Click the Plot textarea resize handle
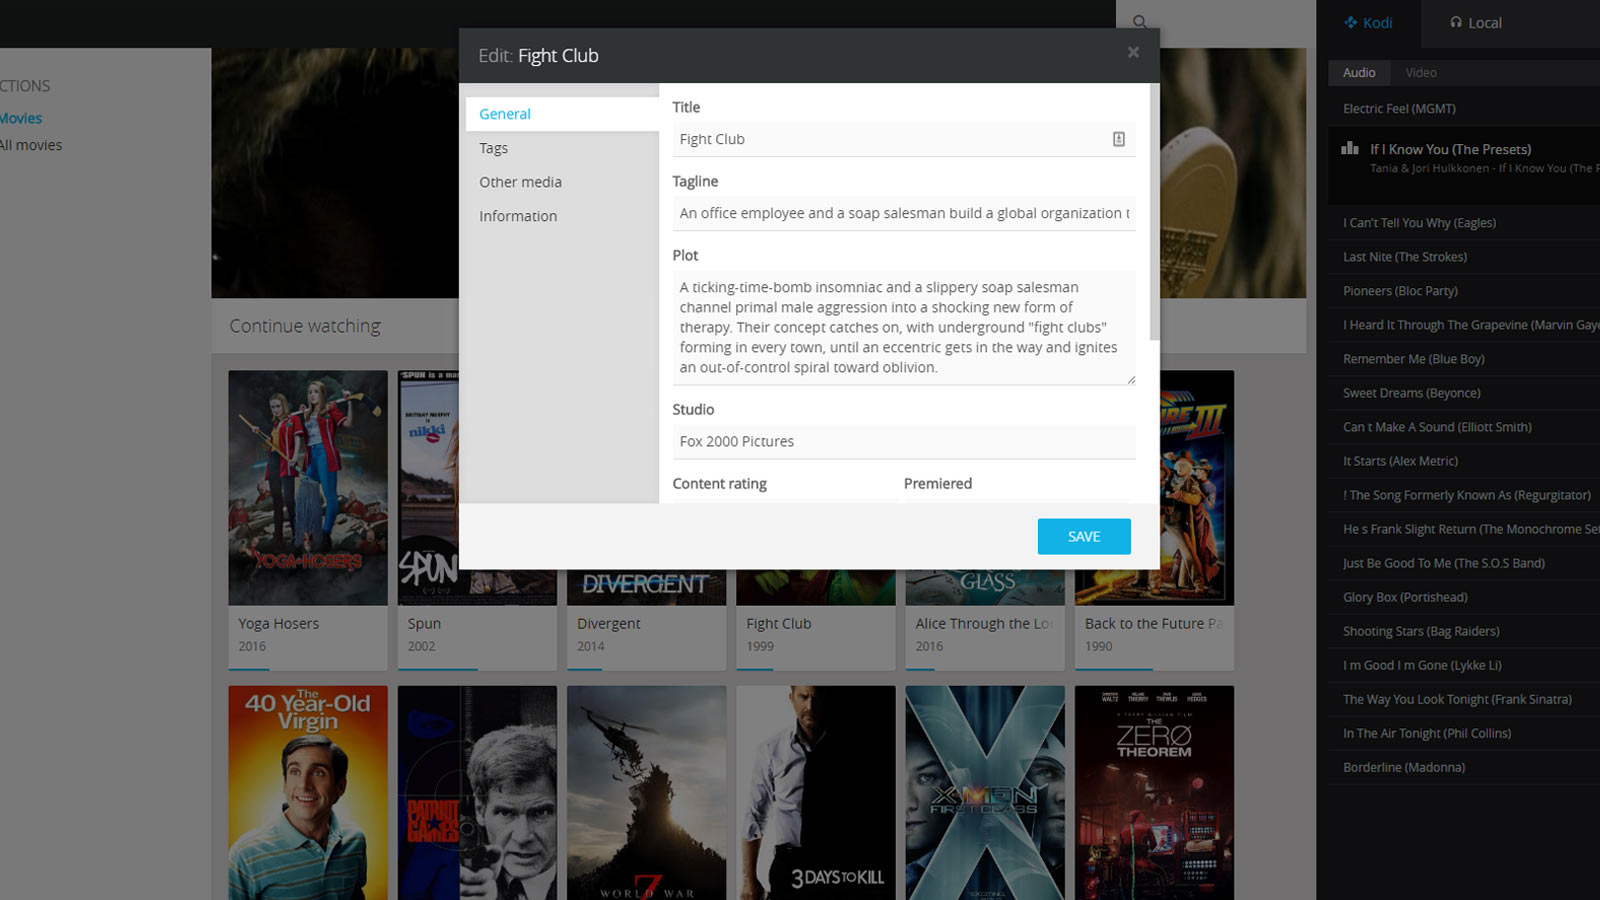 coord(1131,380)
